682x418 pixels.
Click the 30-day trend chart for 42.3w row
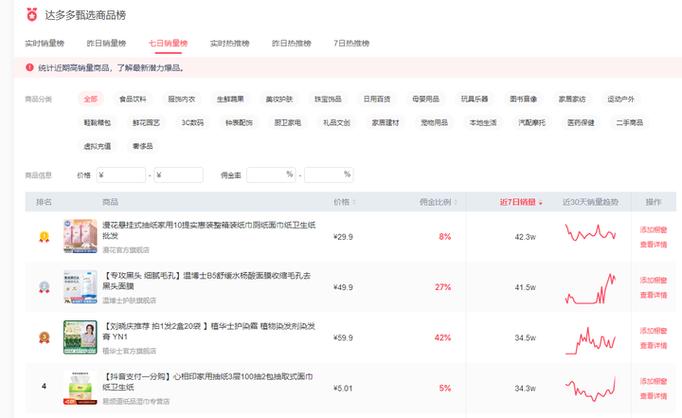[x=590, y=233]
